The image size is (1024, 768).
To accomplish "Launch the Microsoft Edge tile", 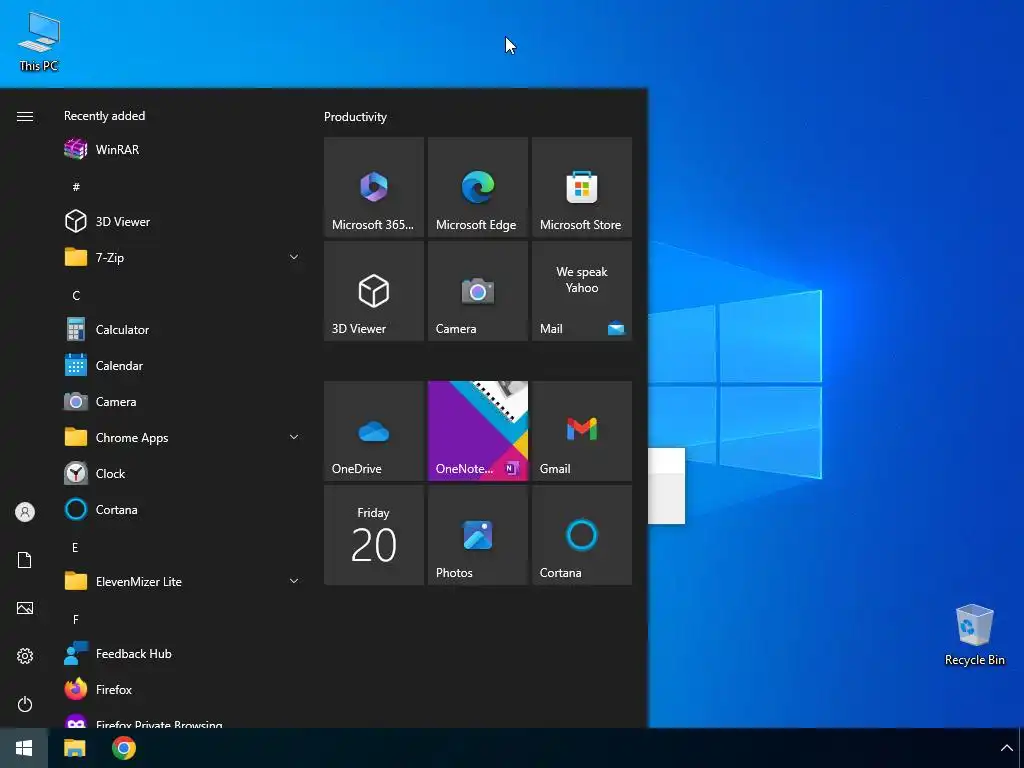I will click(x=477, y=187).
